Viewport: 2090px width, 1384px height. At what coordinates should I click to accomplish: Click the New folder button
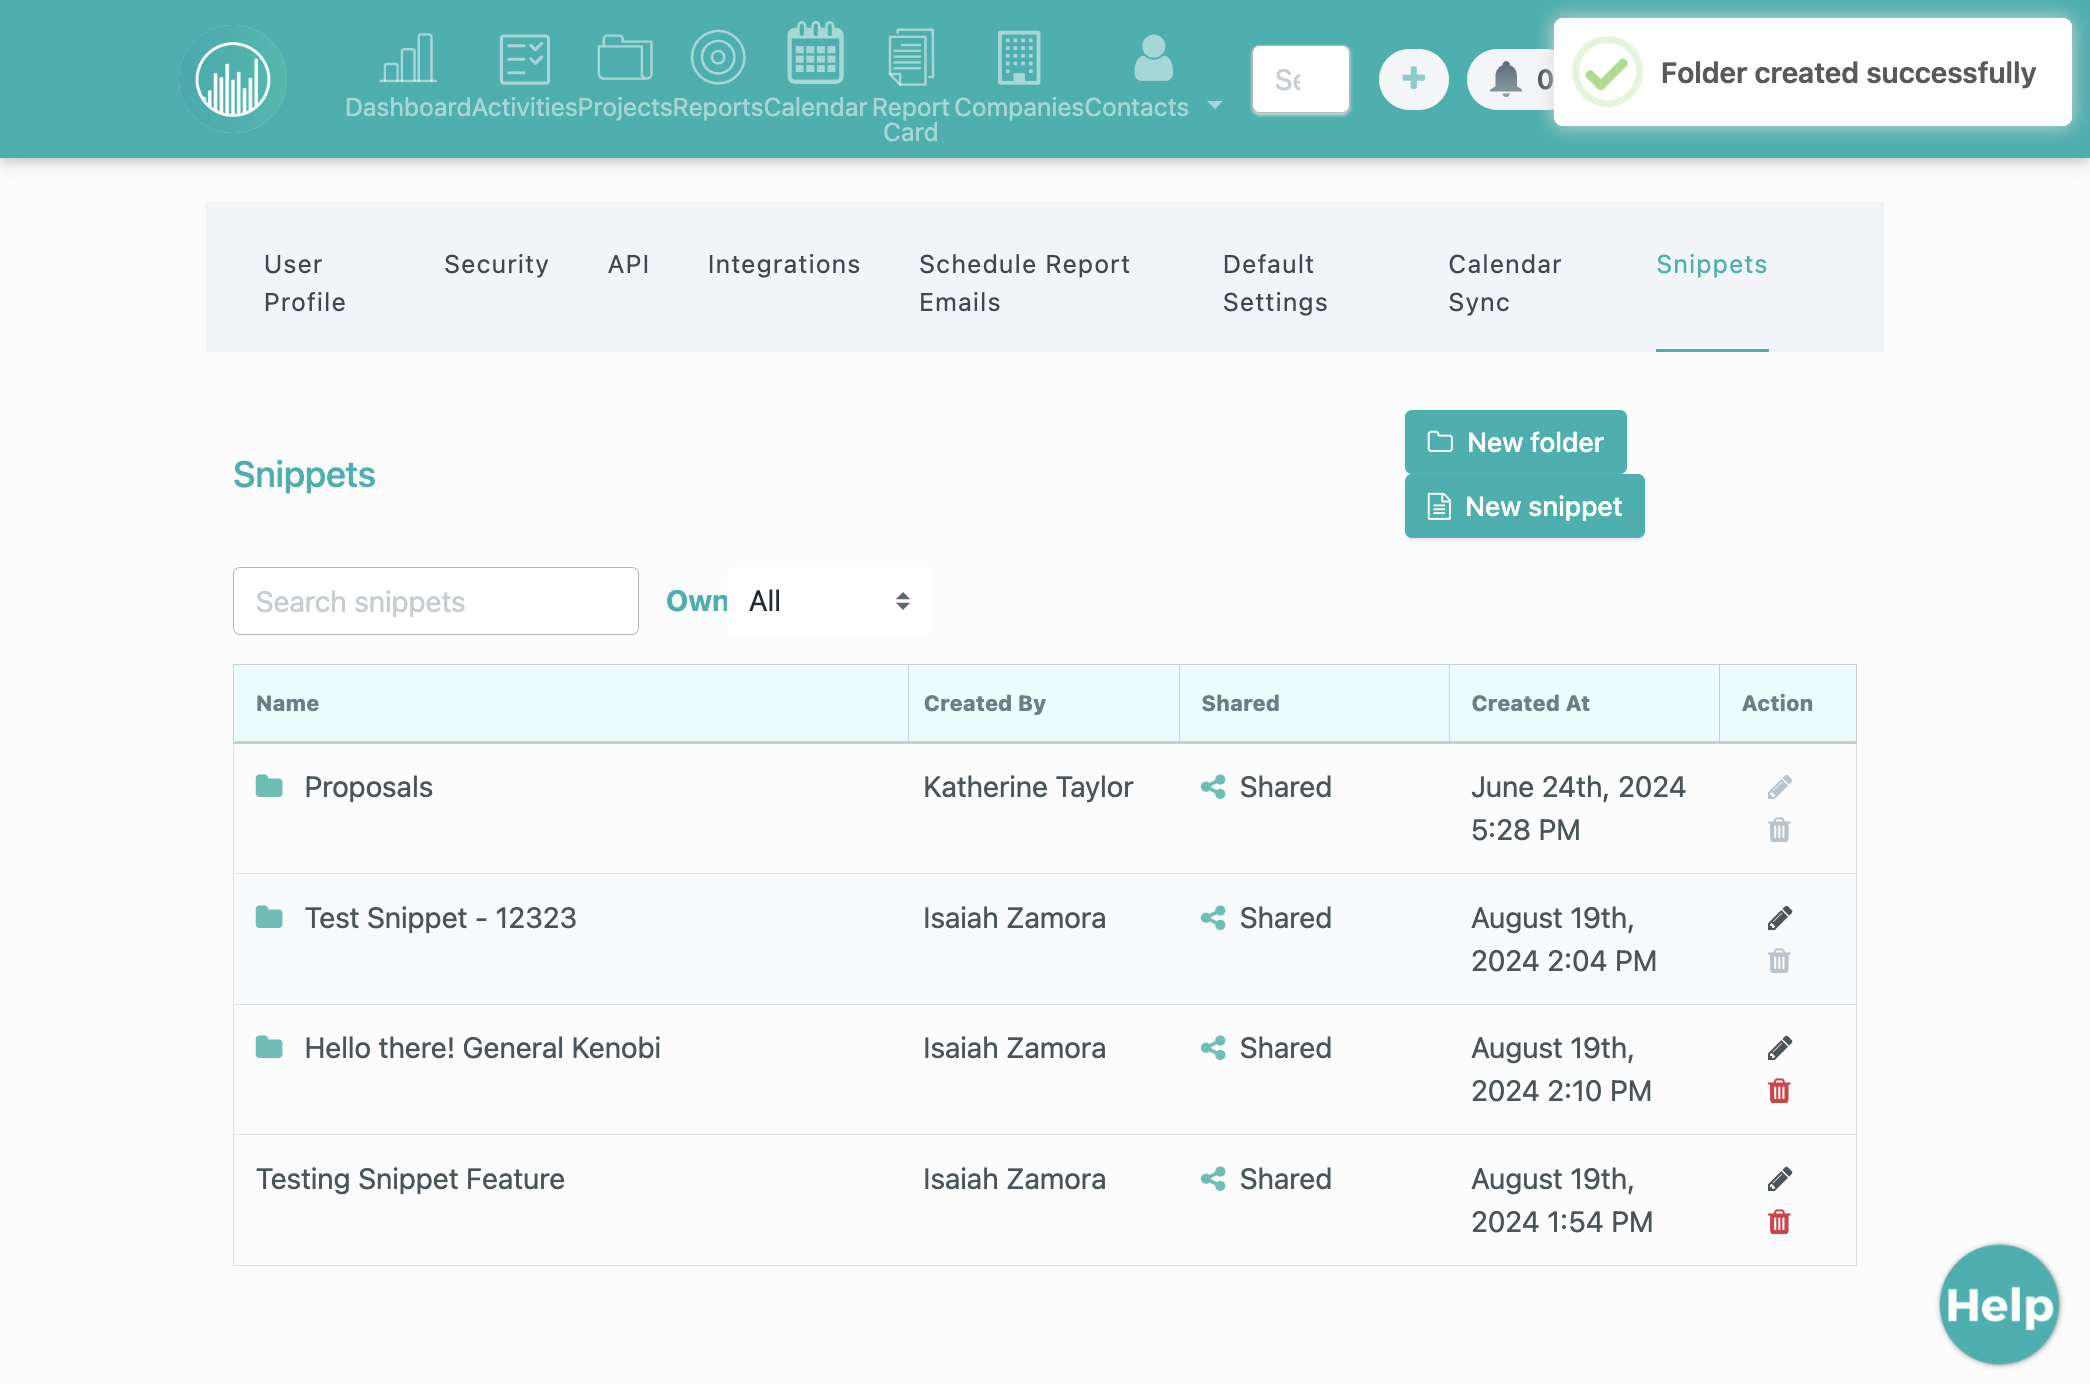1515,442
